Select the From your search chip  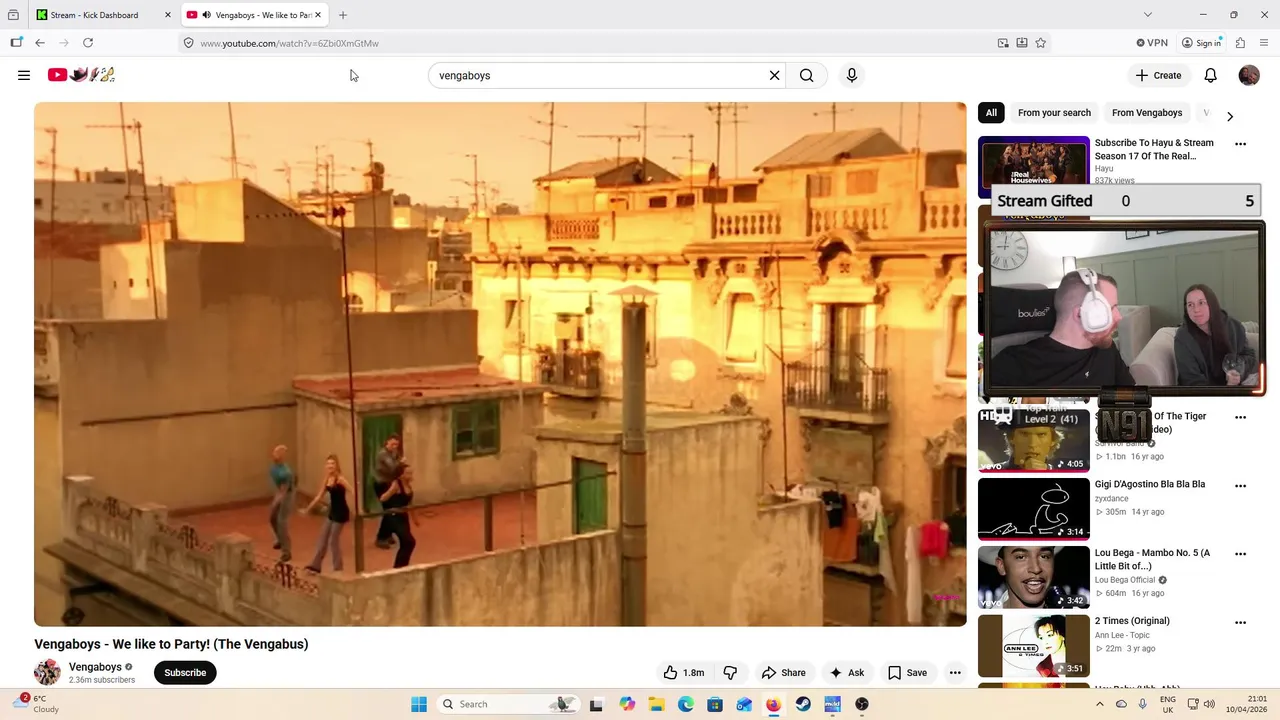pyautogui.click(x=1054, y=113)
